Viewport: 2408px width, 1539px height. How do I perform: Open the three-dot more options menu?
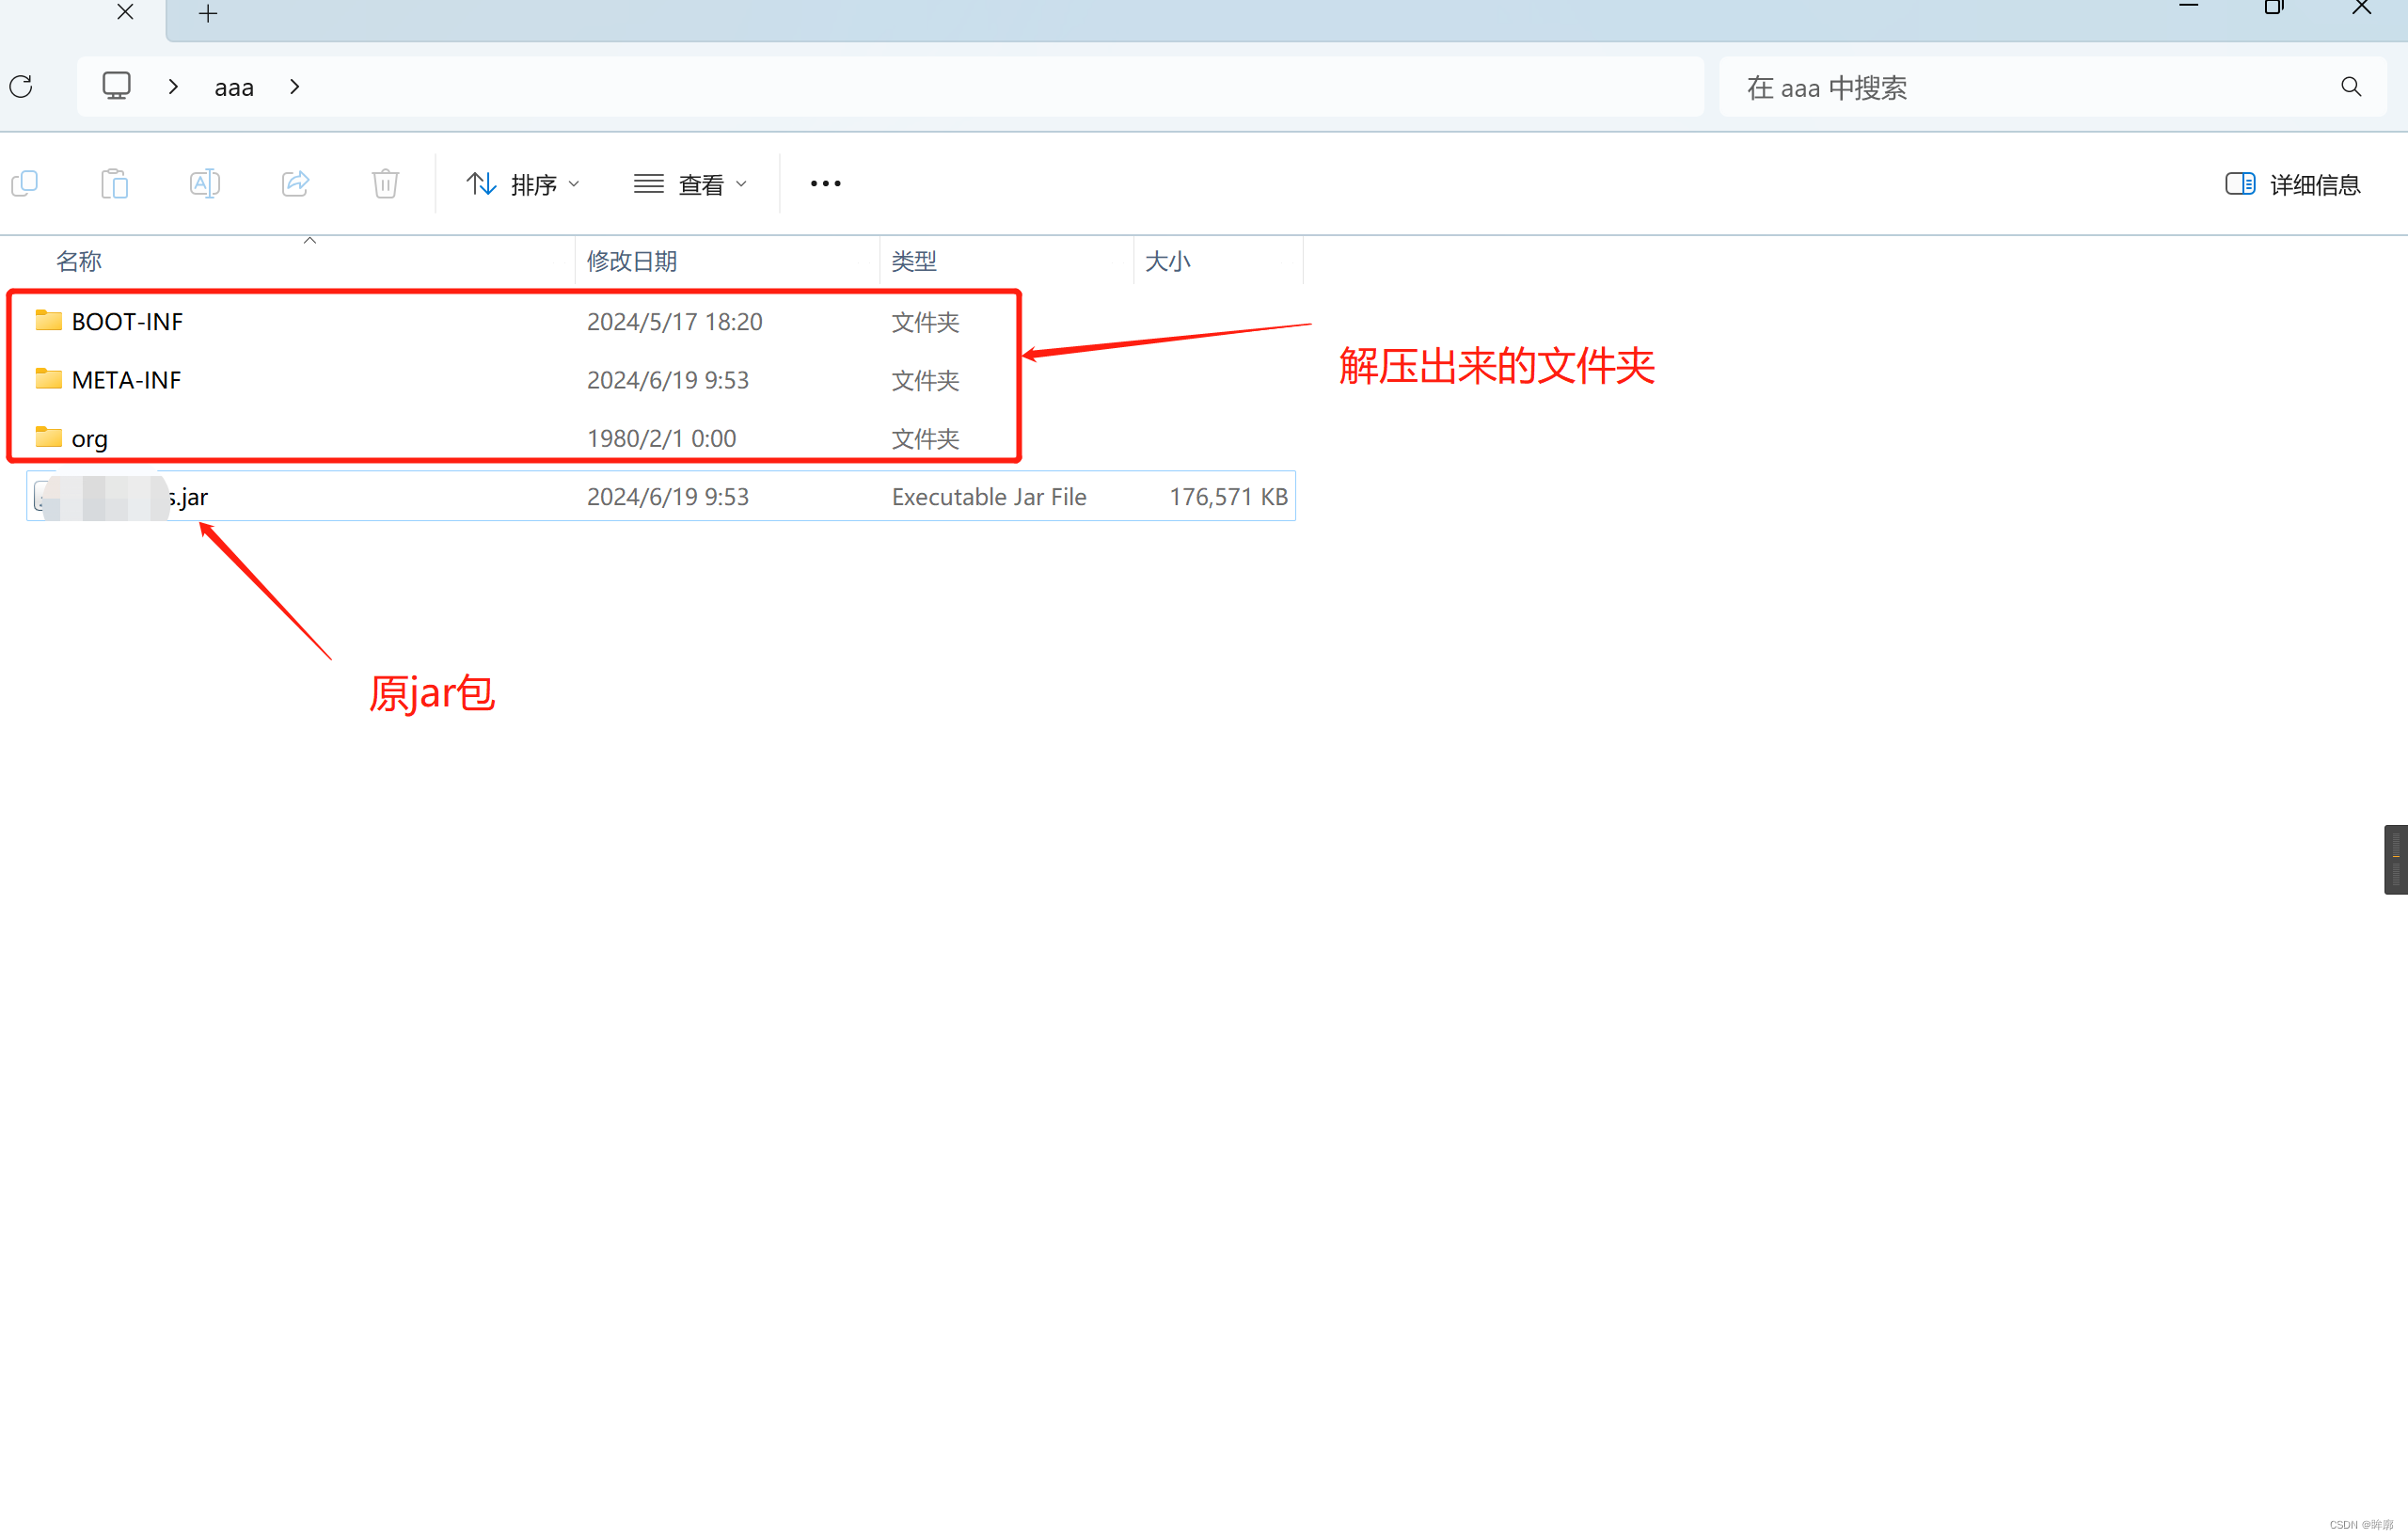point(825,184)
